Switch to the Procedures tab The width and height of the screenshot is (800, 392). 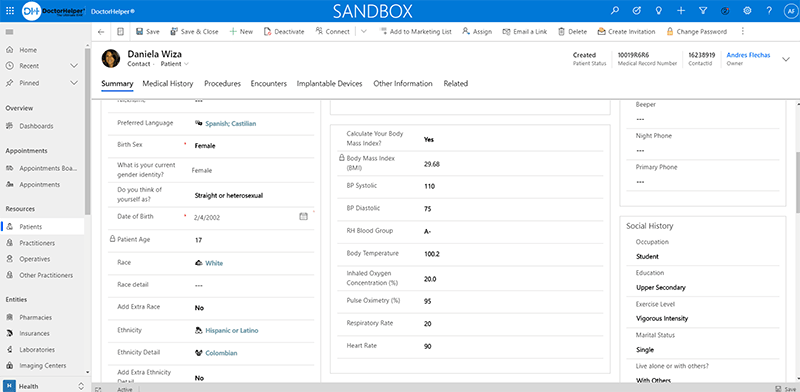tap(222, 84)
